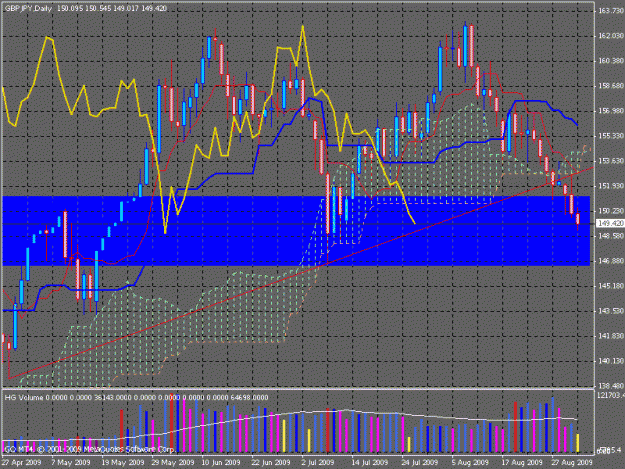Click the GBPJPY,Daily chart title text

(x=28, y=8)
